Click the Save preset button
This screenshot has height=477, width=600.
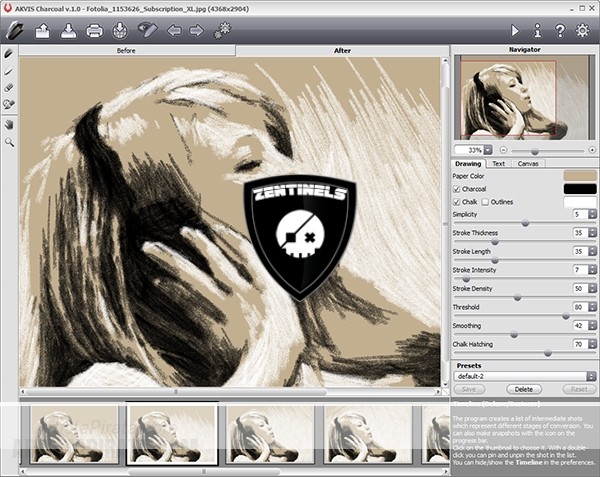pos(469,389)
